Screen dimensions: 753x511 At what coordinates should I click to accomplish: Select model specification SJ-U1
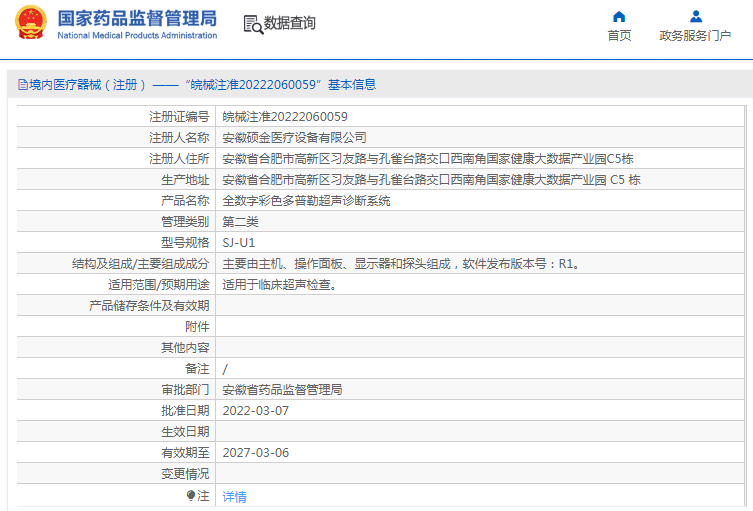point(239,243)
